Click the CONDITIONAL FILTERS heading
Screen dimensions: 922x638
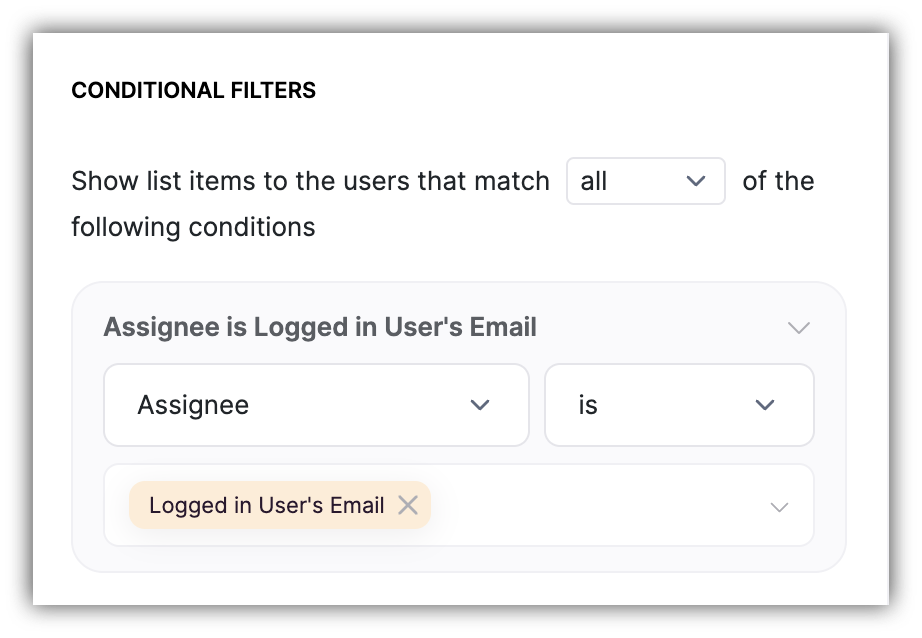coord(193,89)
